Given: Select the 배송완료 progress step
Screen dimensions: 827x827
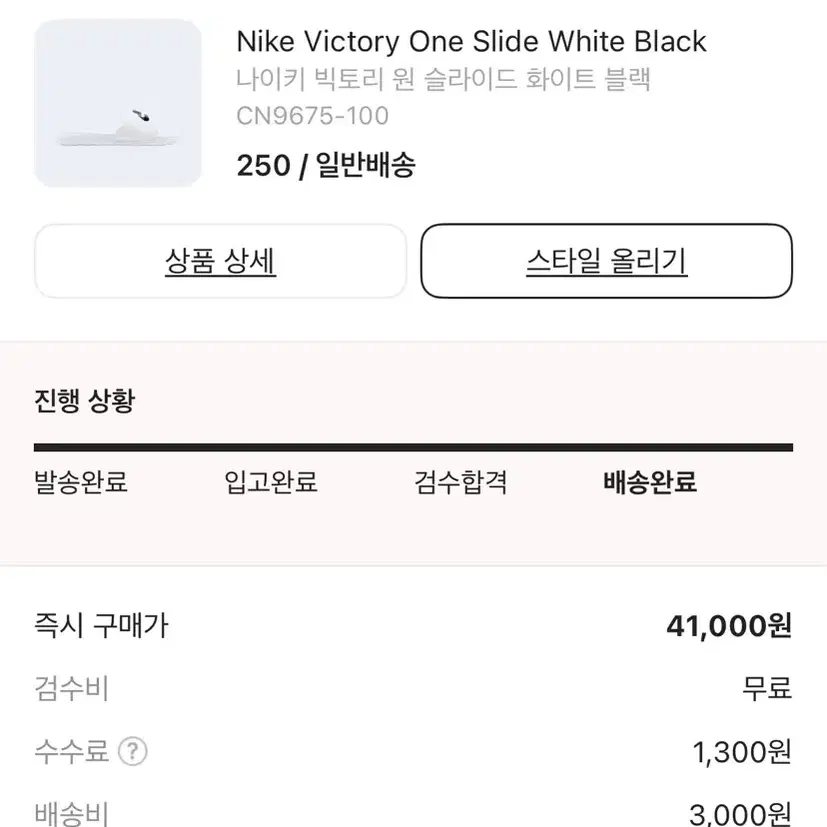Looking at the screenshot, I should [650, 482].
